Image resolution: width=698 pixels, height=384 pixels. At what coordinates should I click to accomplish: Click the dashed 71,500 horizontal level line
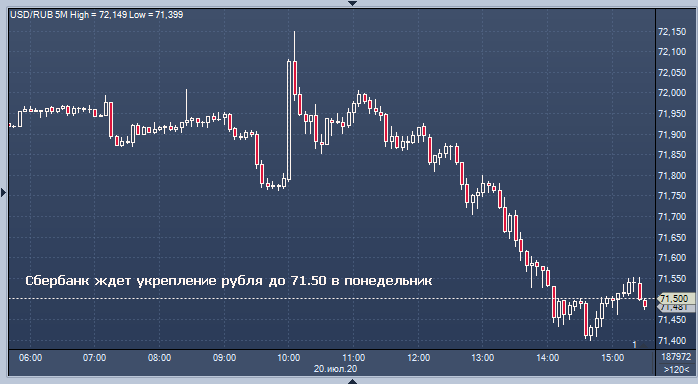(x=332, y=298)
